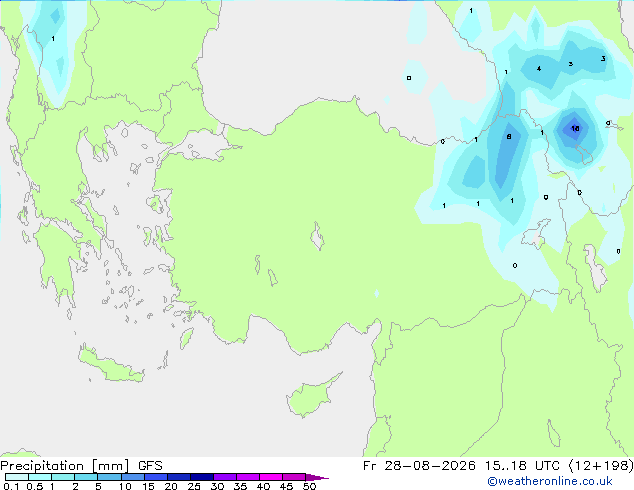Screen dimensions: 634x490
Task: Click the "4" precipitation value on the map
Action: (x=539, y=69)
